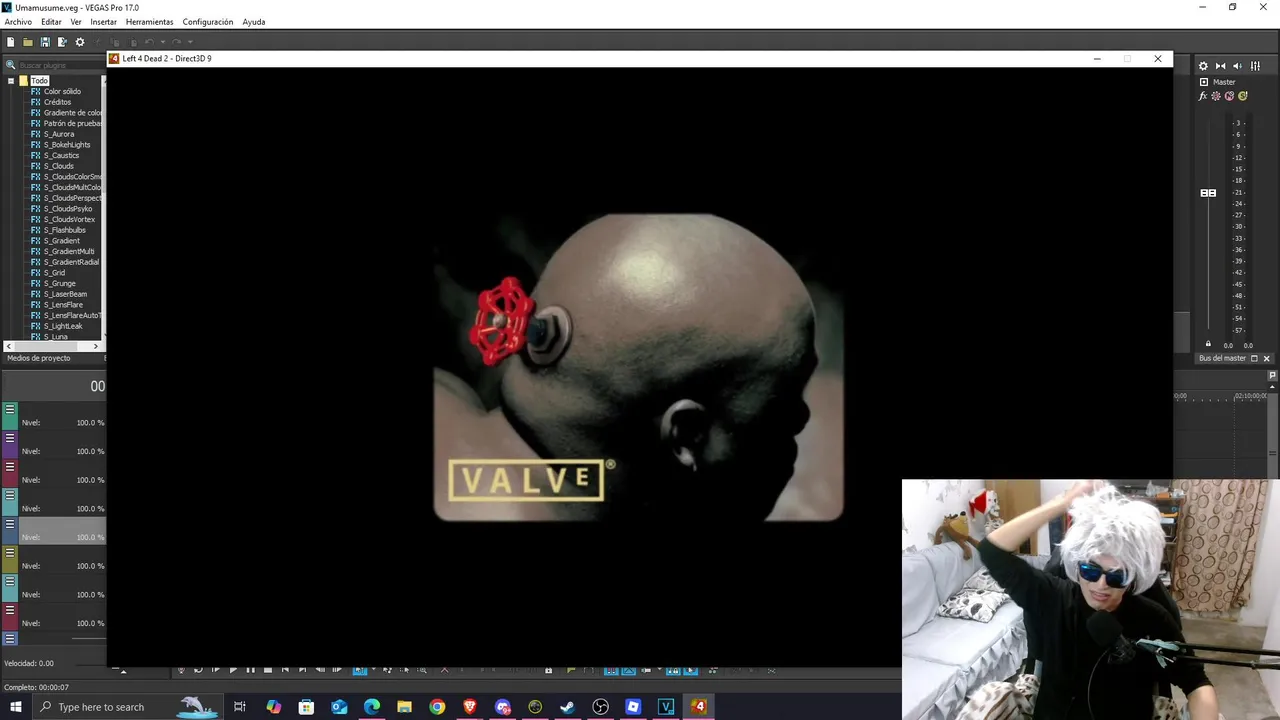Viewport: 1280px width, 720px height.
Task: Toggle the Master fader channel lock
Action: (x=1208, y=345)
